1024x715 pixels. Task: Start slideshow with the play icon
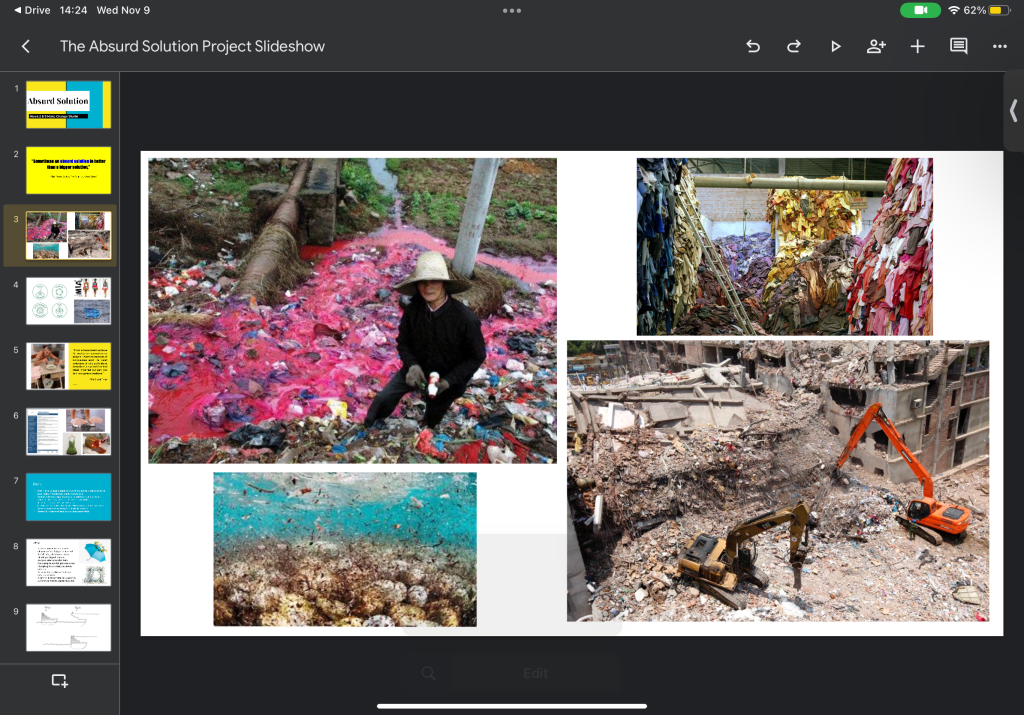835,46
